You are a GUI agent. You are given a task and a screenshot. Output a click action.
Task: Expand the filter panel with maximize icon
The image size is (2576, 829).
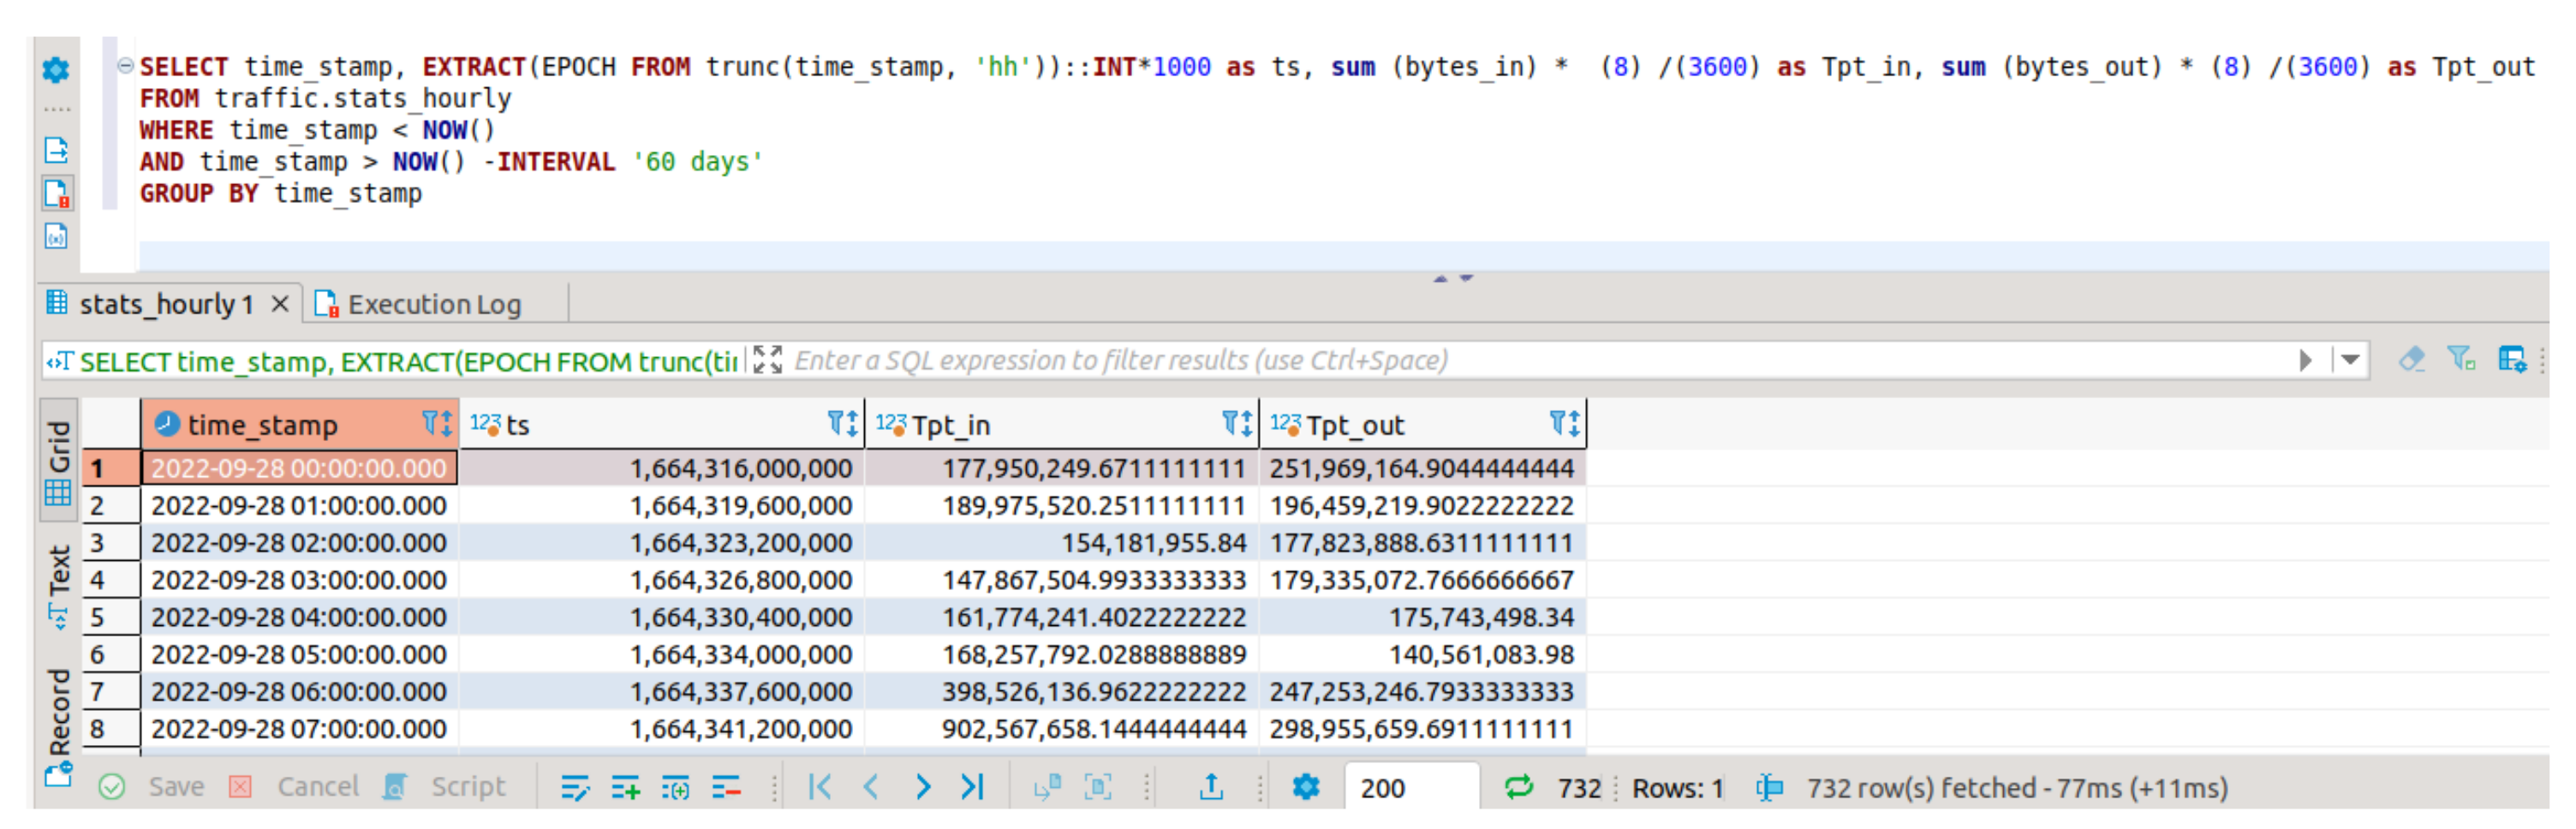tap(767, 360)
